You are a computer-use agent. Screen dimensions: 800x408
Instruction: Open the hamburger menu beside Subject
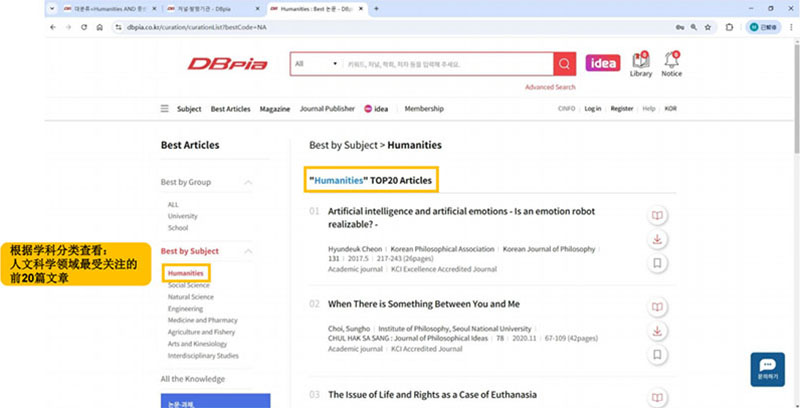coord(164,109)
